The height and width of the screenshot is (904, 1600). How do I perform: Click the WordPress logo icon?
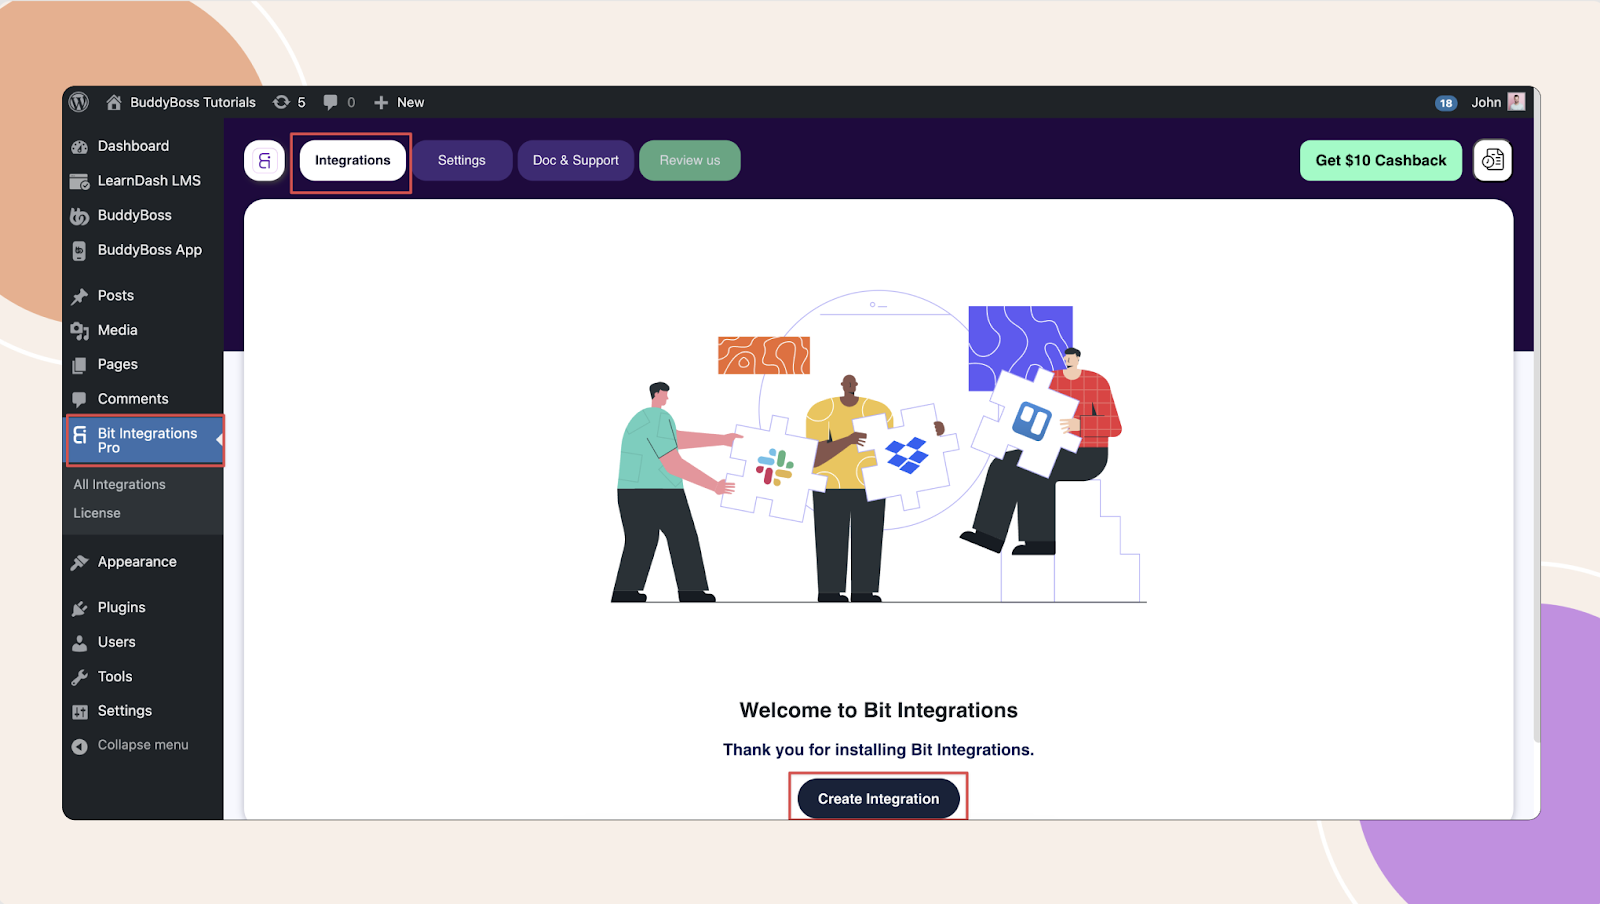click(79, 102)
